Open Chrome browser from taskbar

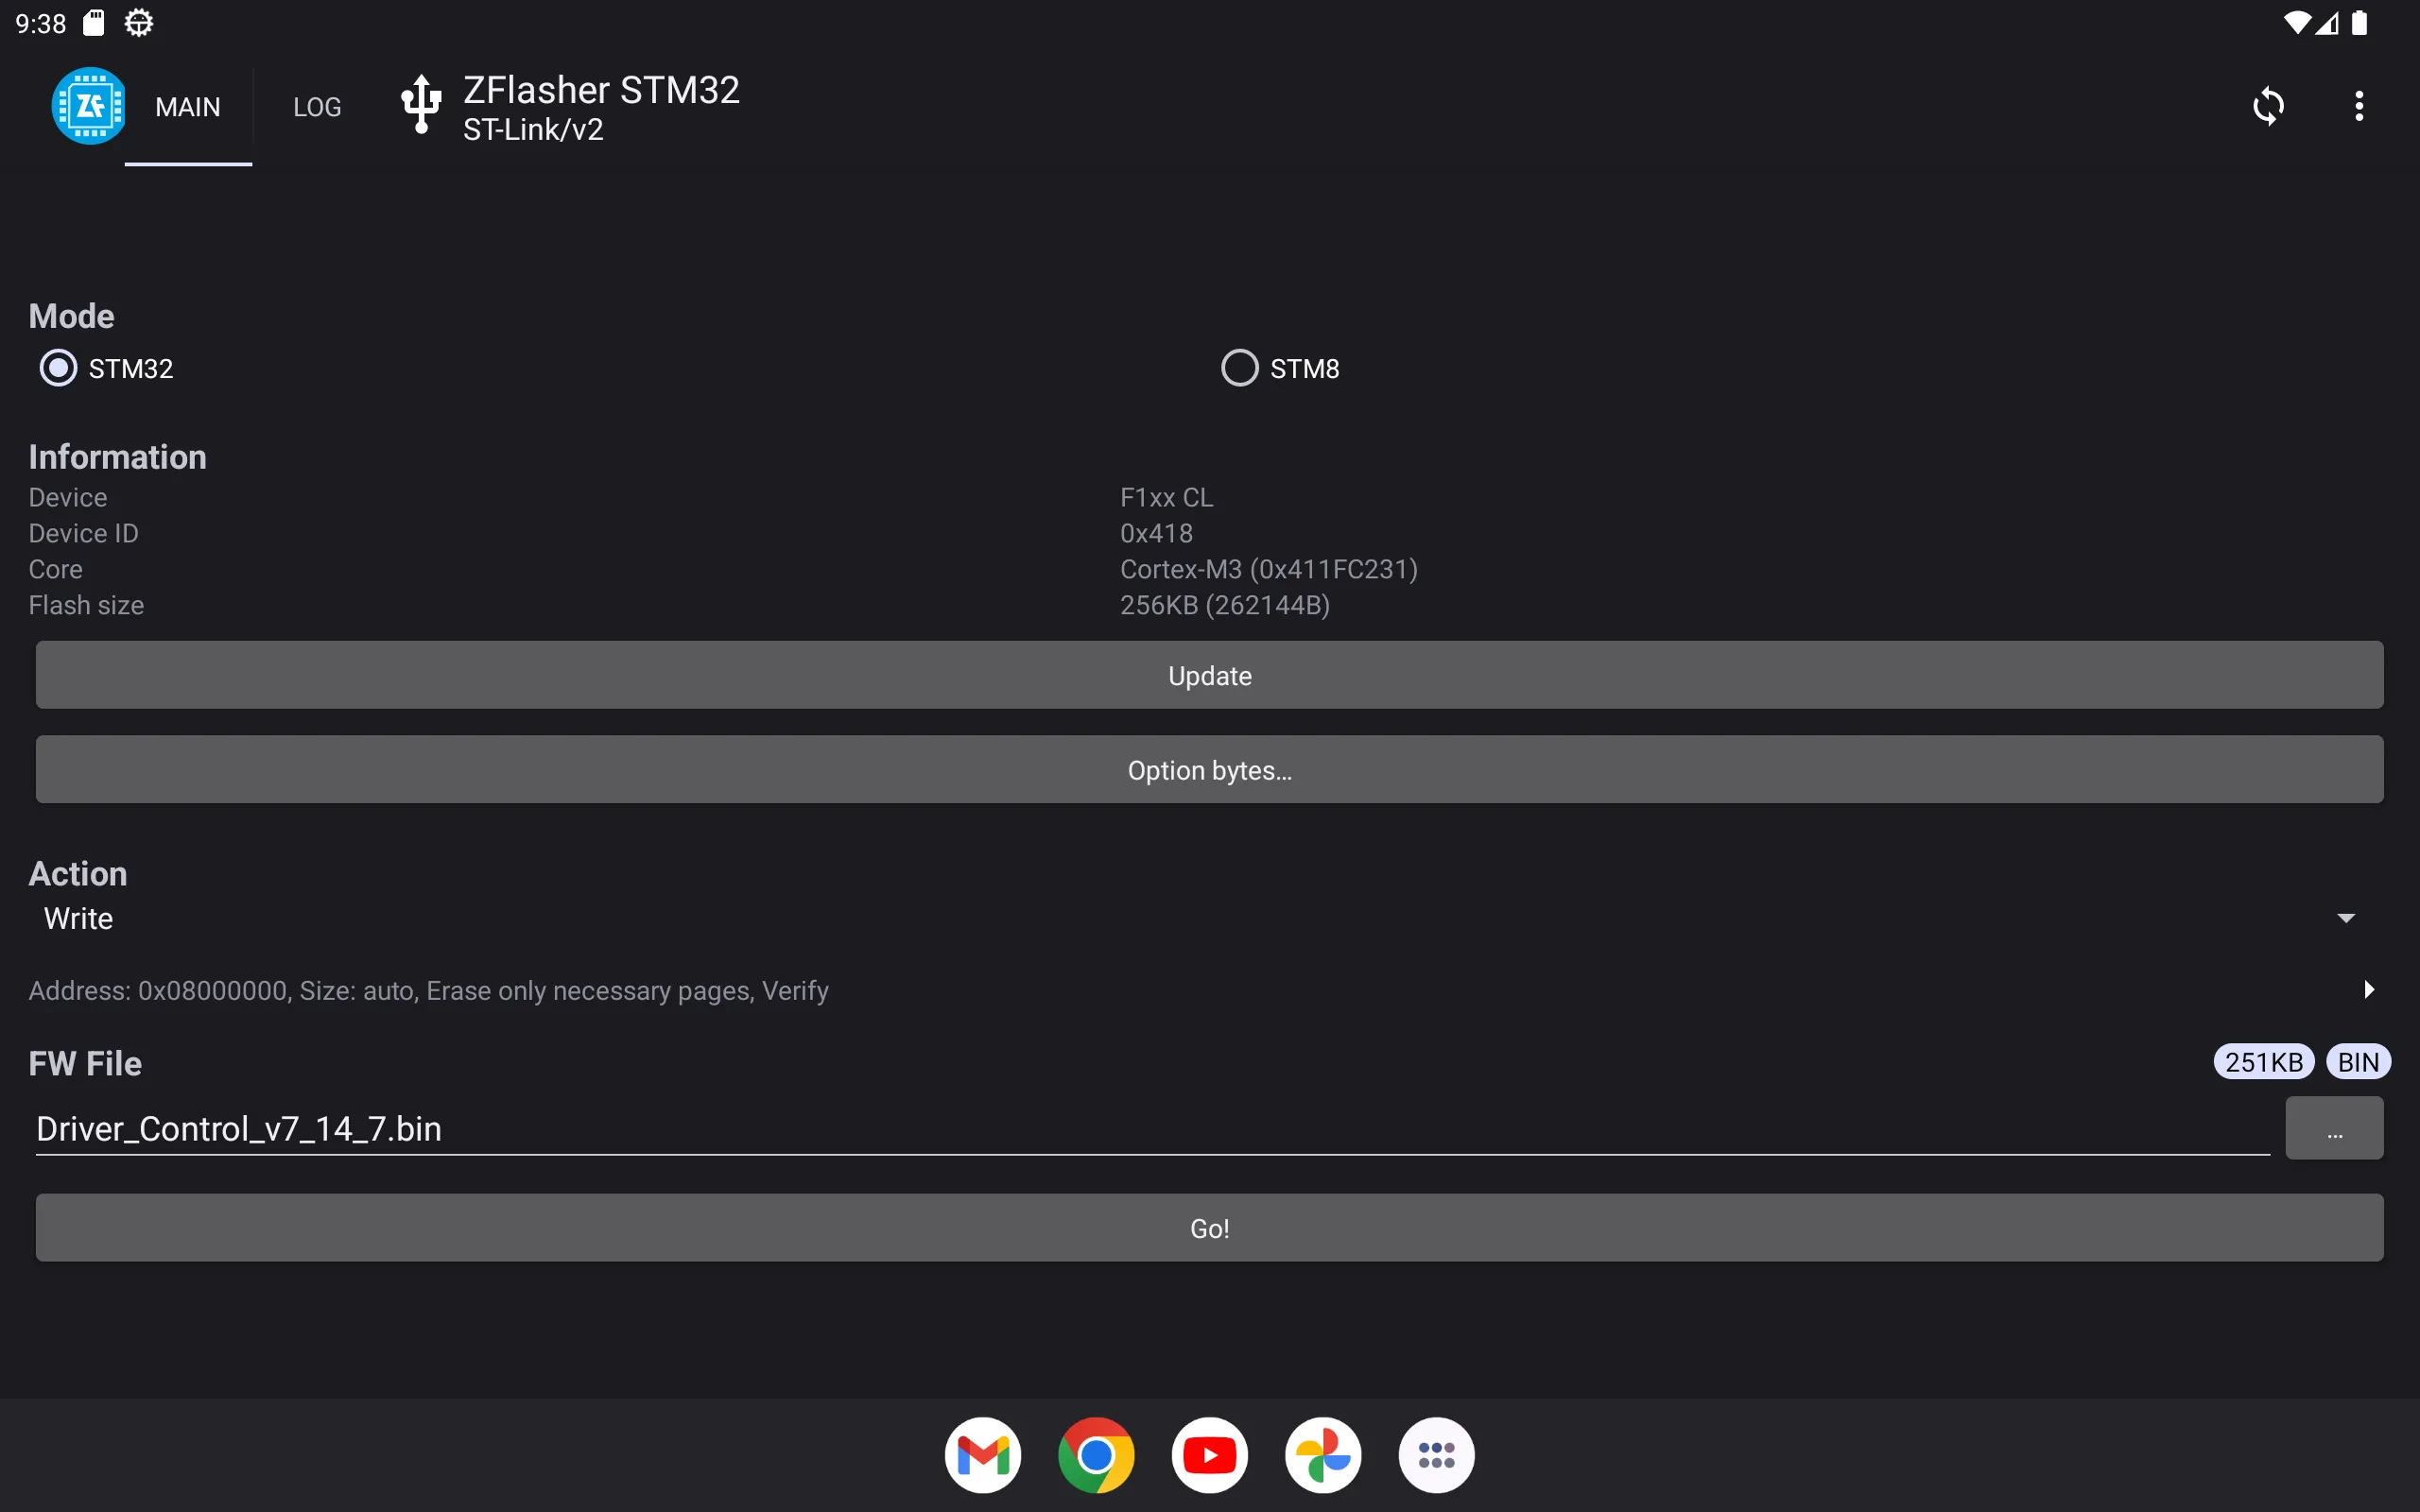1098,1454
